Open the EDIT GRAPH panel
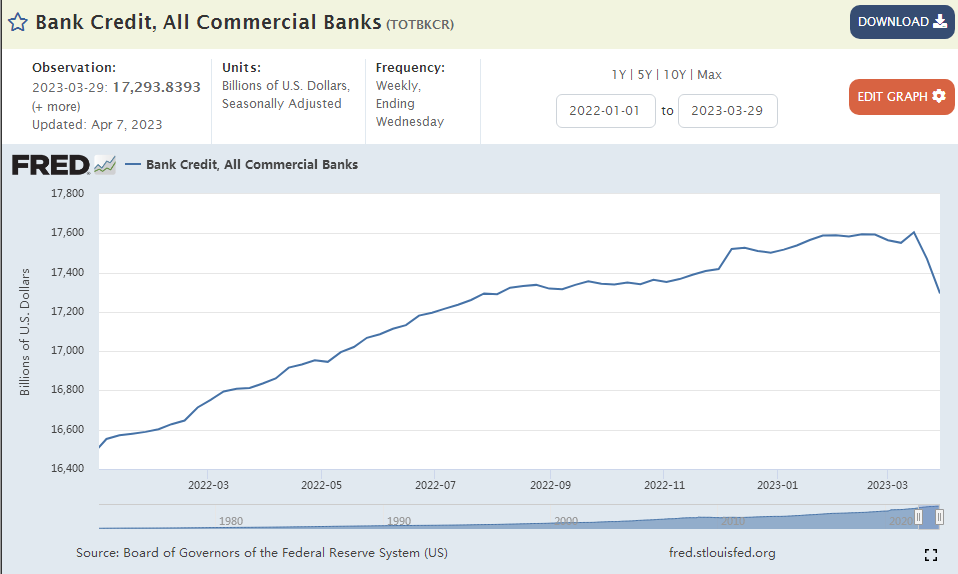Image resolution: width=958 pixels, height=574 pixels. click(901, 96)
